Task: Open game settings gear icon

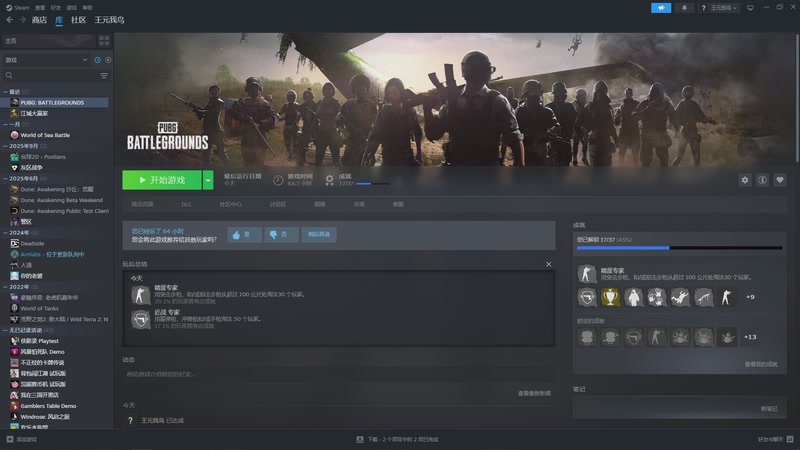Action: click(x=745, y=180)
